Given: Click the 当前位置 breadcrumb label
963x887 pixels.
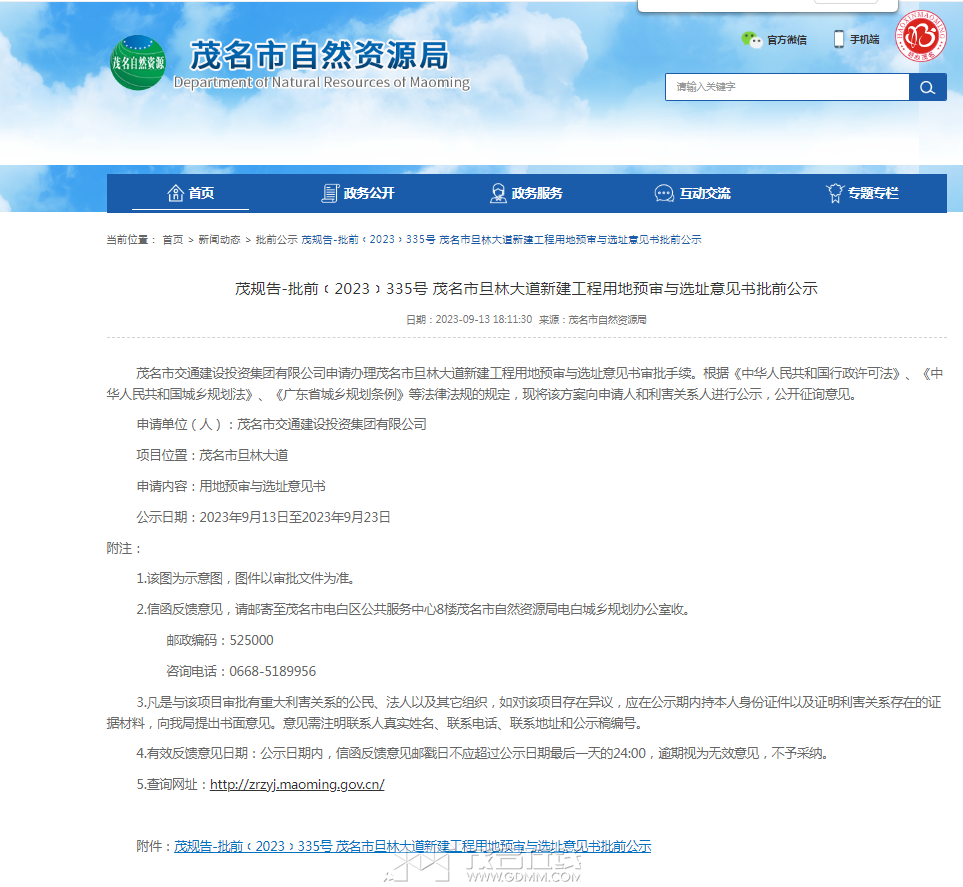Looking at the screenshot, I should 130,240.
